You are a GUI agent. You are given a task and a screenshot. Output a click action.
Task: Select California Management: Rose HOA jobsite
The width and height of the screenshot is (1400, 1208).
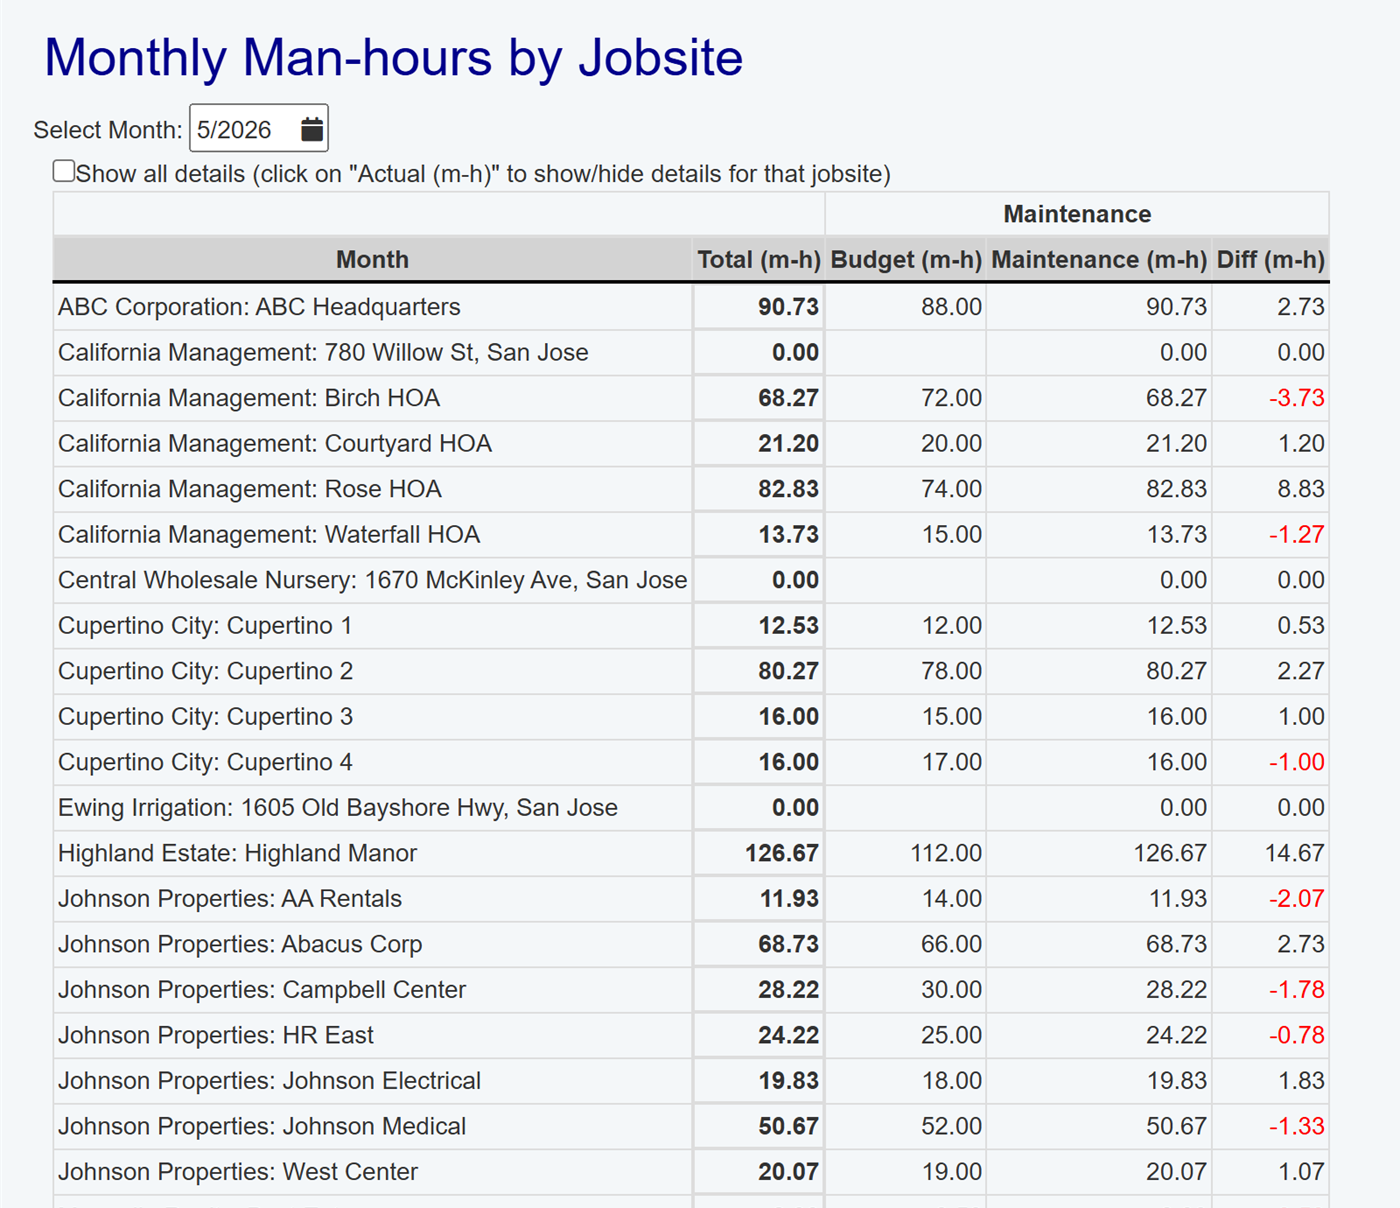pyautogui.click(x=250, y=489)
